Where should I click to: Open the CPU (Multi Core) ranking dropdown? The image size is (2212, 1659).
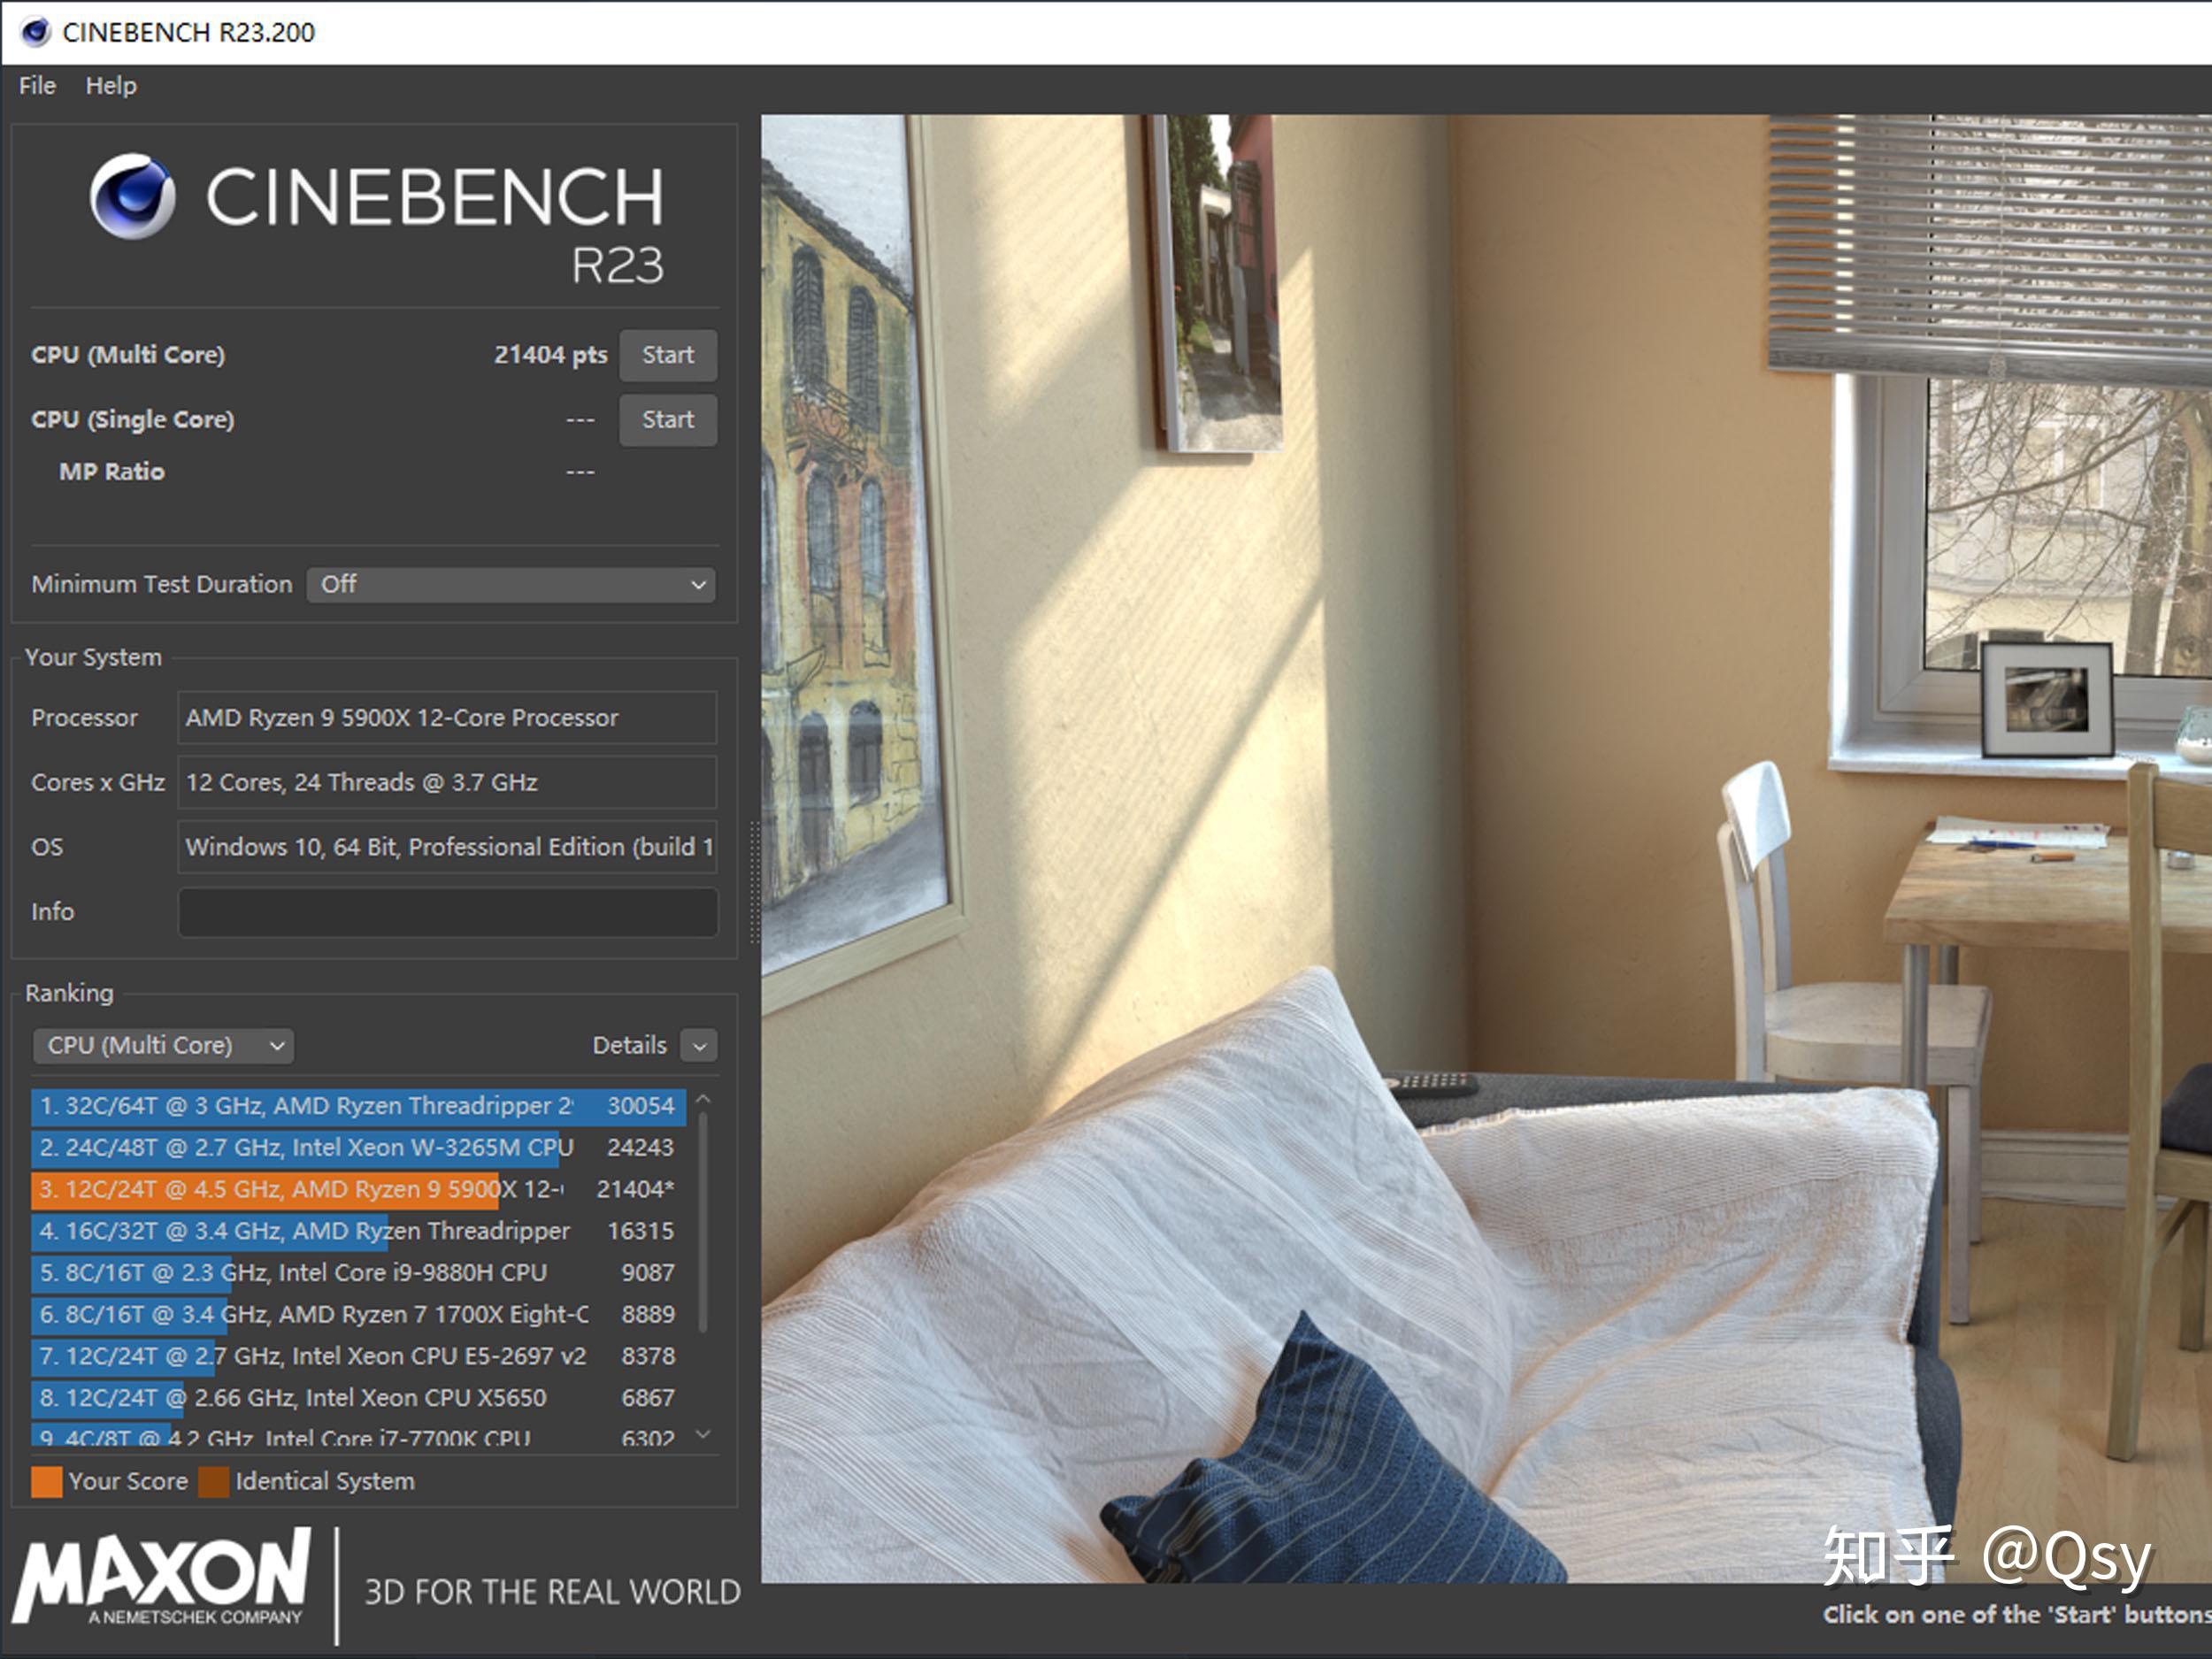[163, 1046]
